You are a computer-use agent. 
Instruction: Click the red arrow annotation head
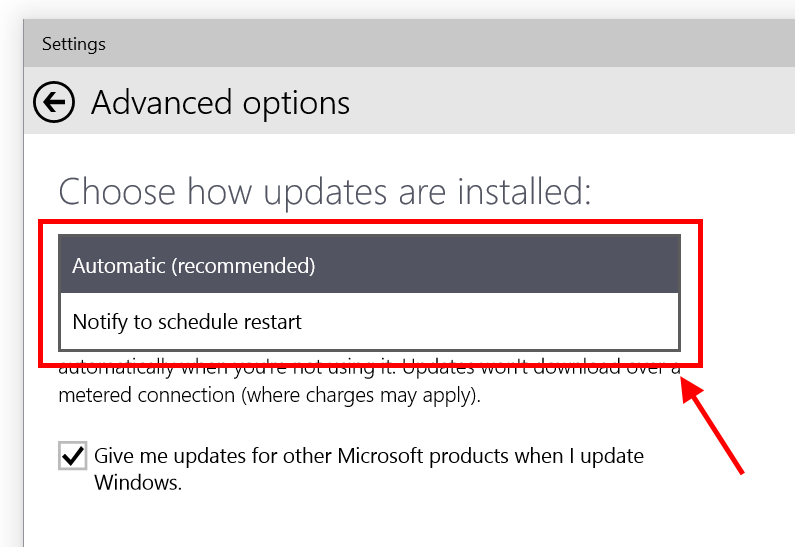coord(691,390)
